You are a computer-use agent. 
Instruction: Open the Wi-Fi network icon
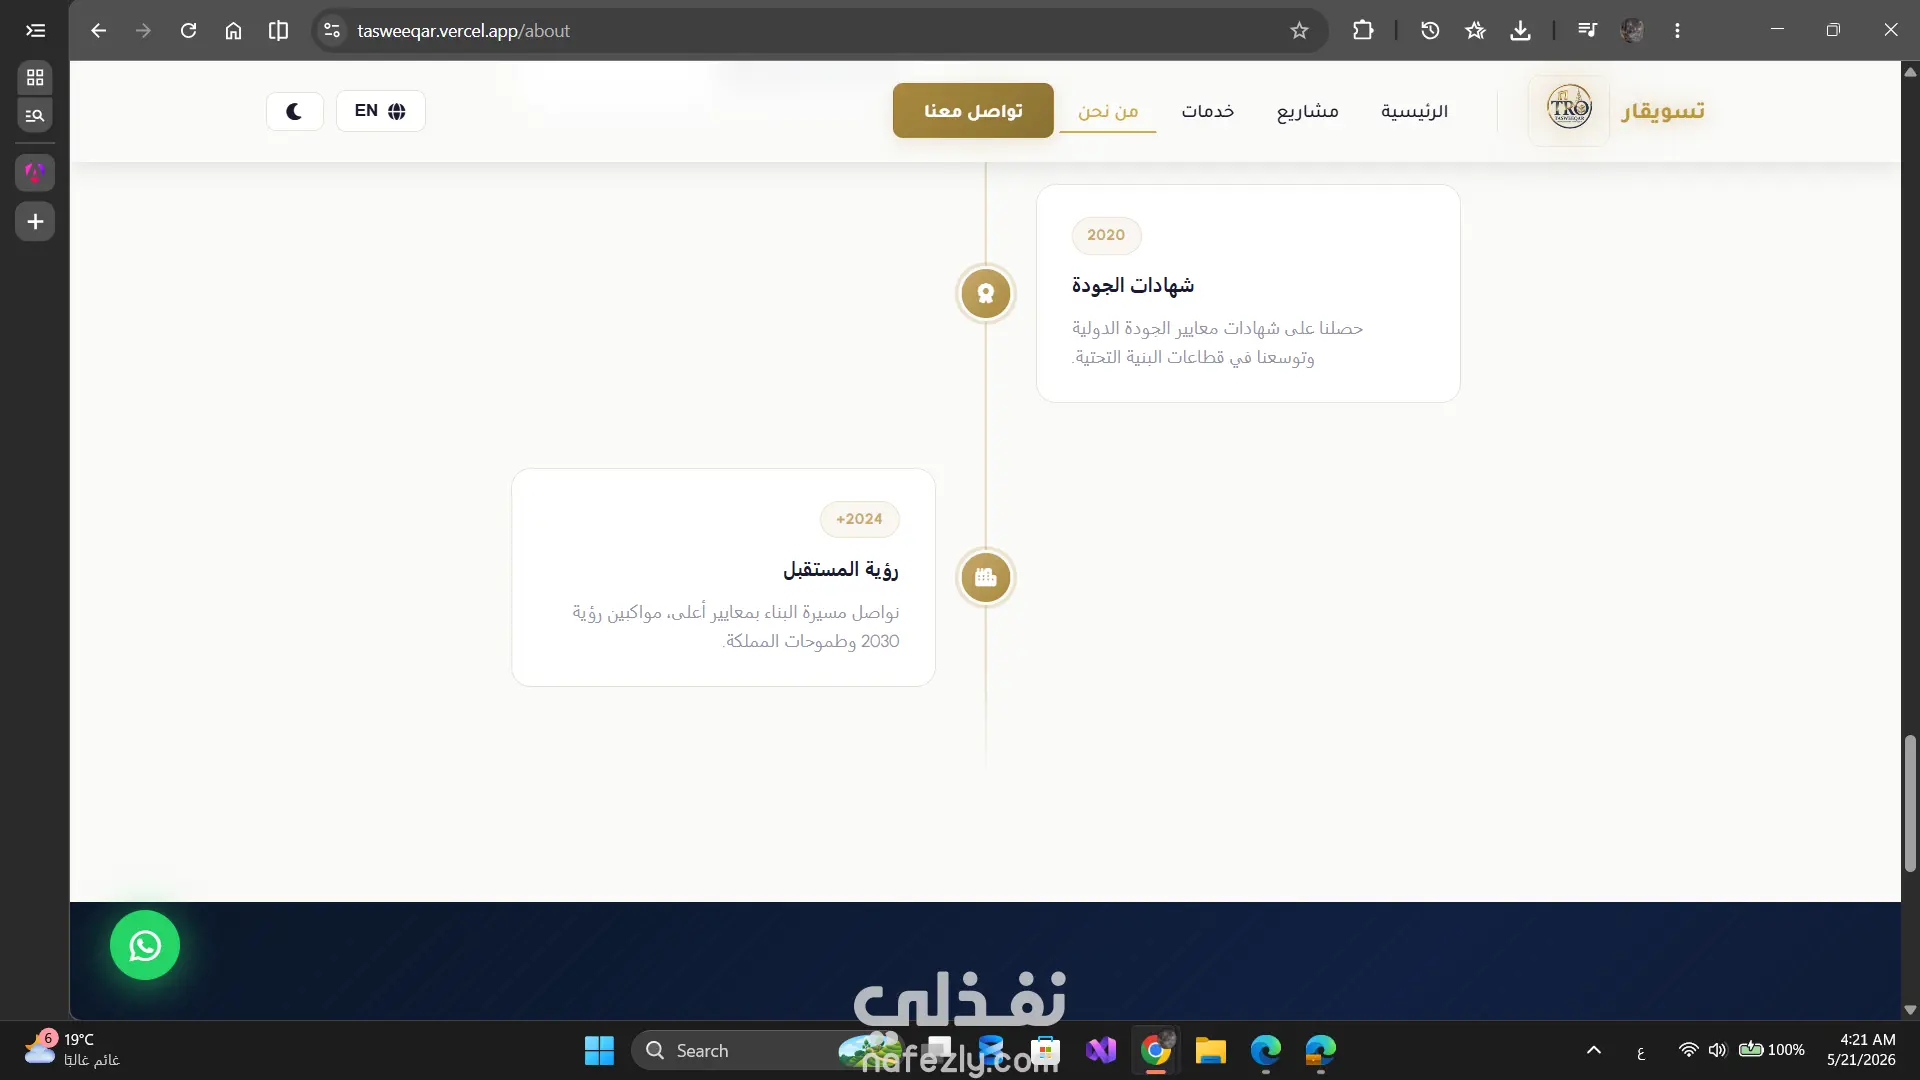[1688, 1050]
